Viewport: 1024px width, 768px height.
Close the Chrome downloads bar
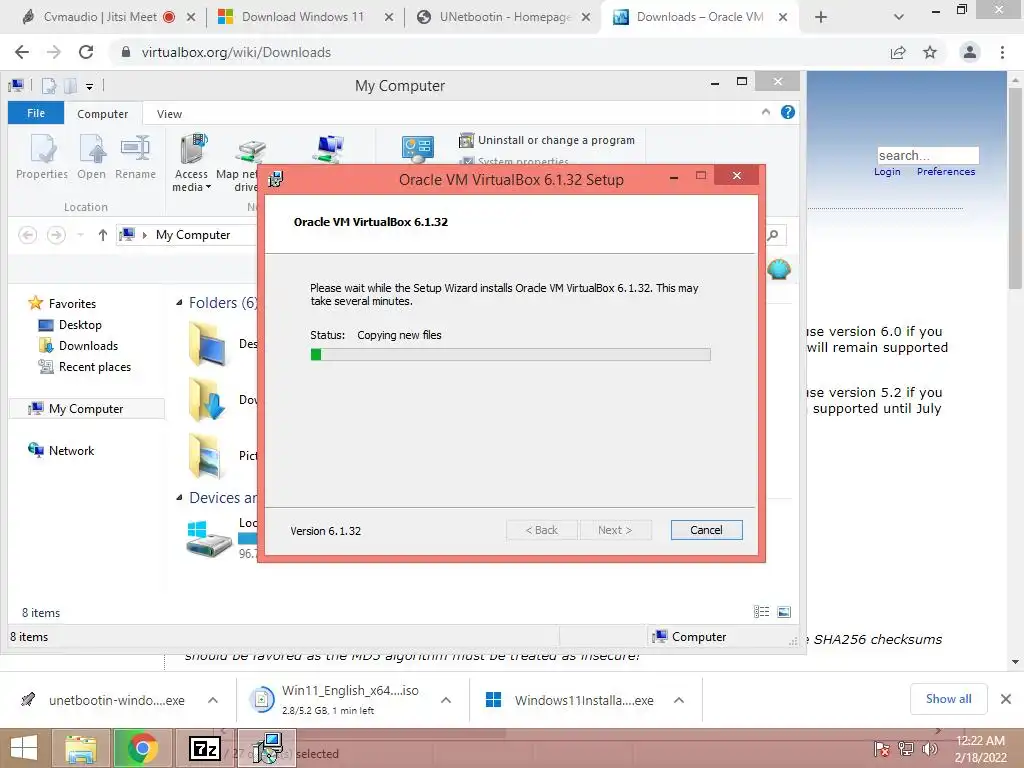click(1006, 699)
